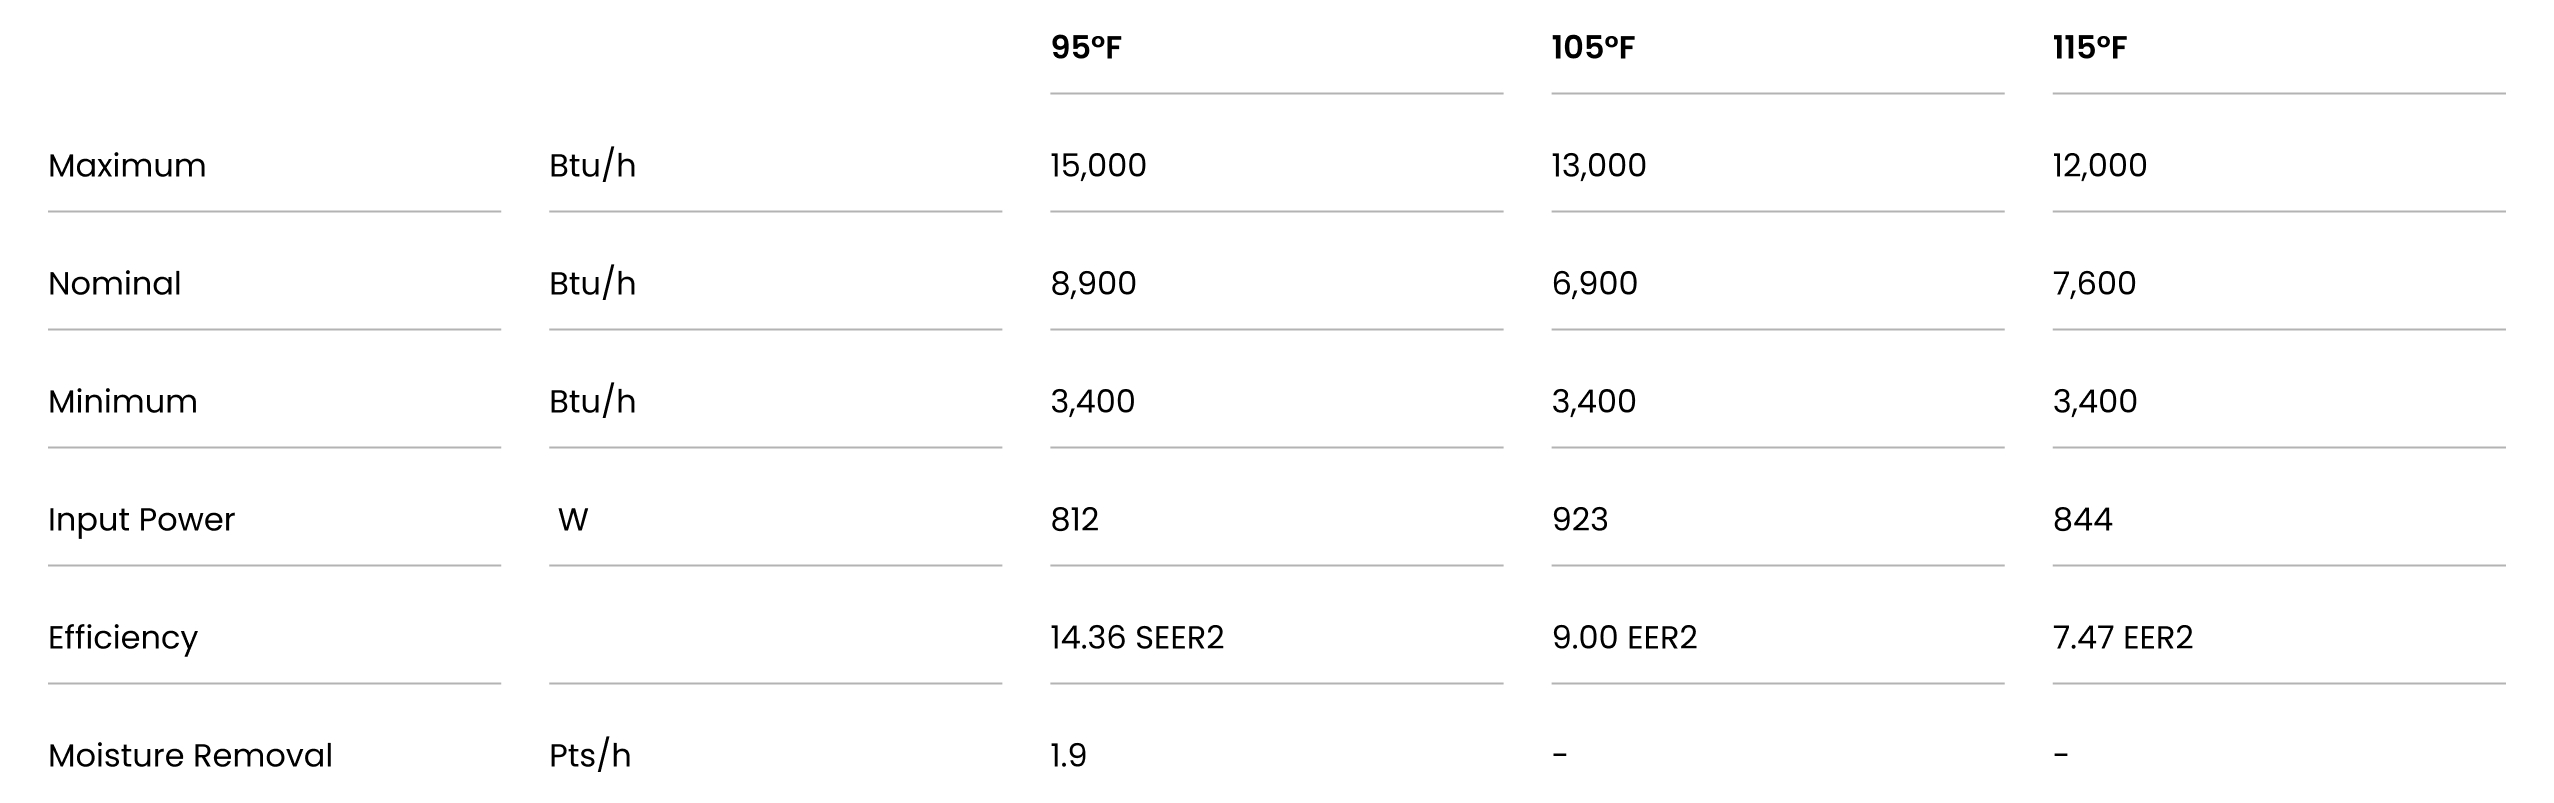The image size is (2554, 803).
Task: Click the 9.00 EER2 efficiency value
Action: 1625,637
